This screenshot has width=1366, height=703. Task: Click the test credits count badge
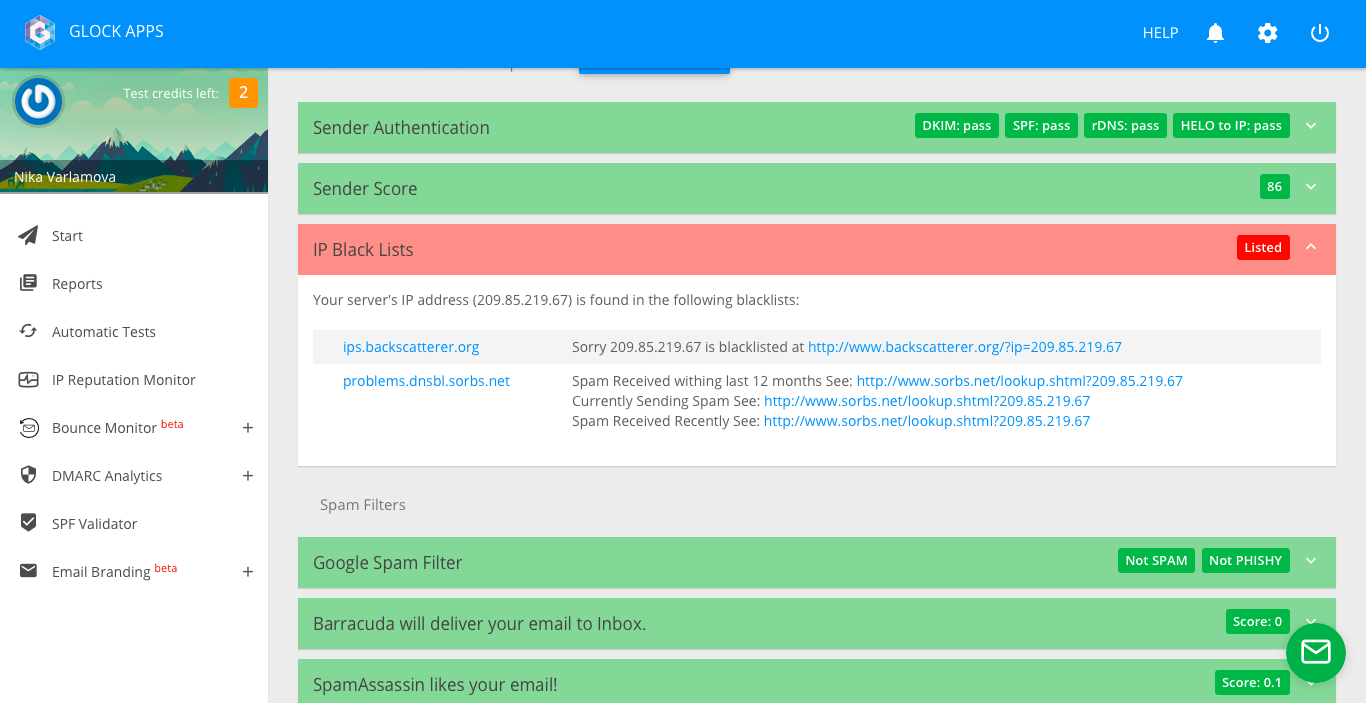[x=243, y=93]
